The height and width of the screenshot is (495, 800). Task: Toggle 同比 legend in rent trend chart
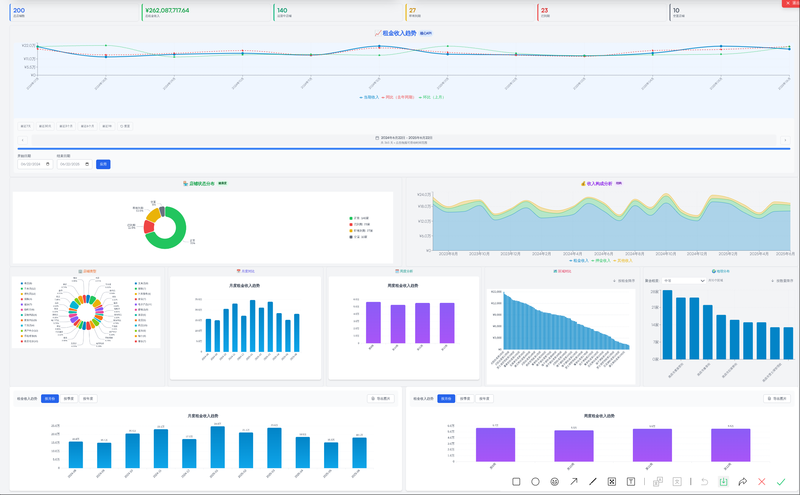pyautogui.click(x=398, y=97)
